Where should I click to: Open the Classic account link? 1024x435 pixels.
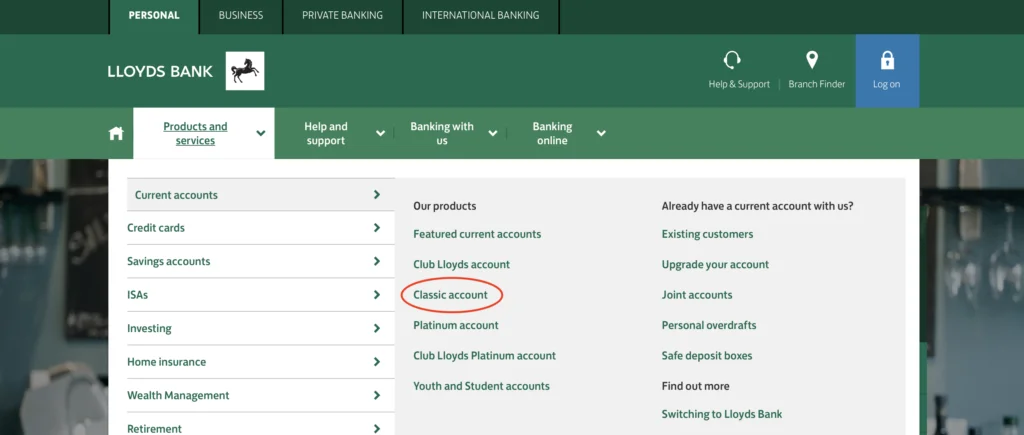point(451,295)
